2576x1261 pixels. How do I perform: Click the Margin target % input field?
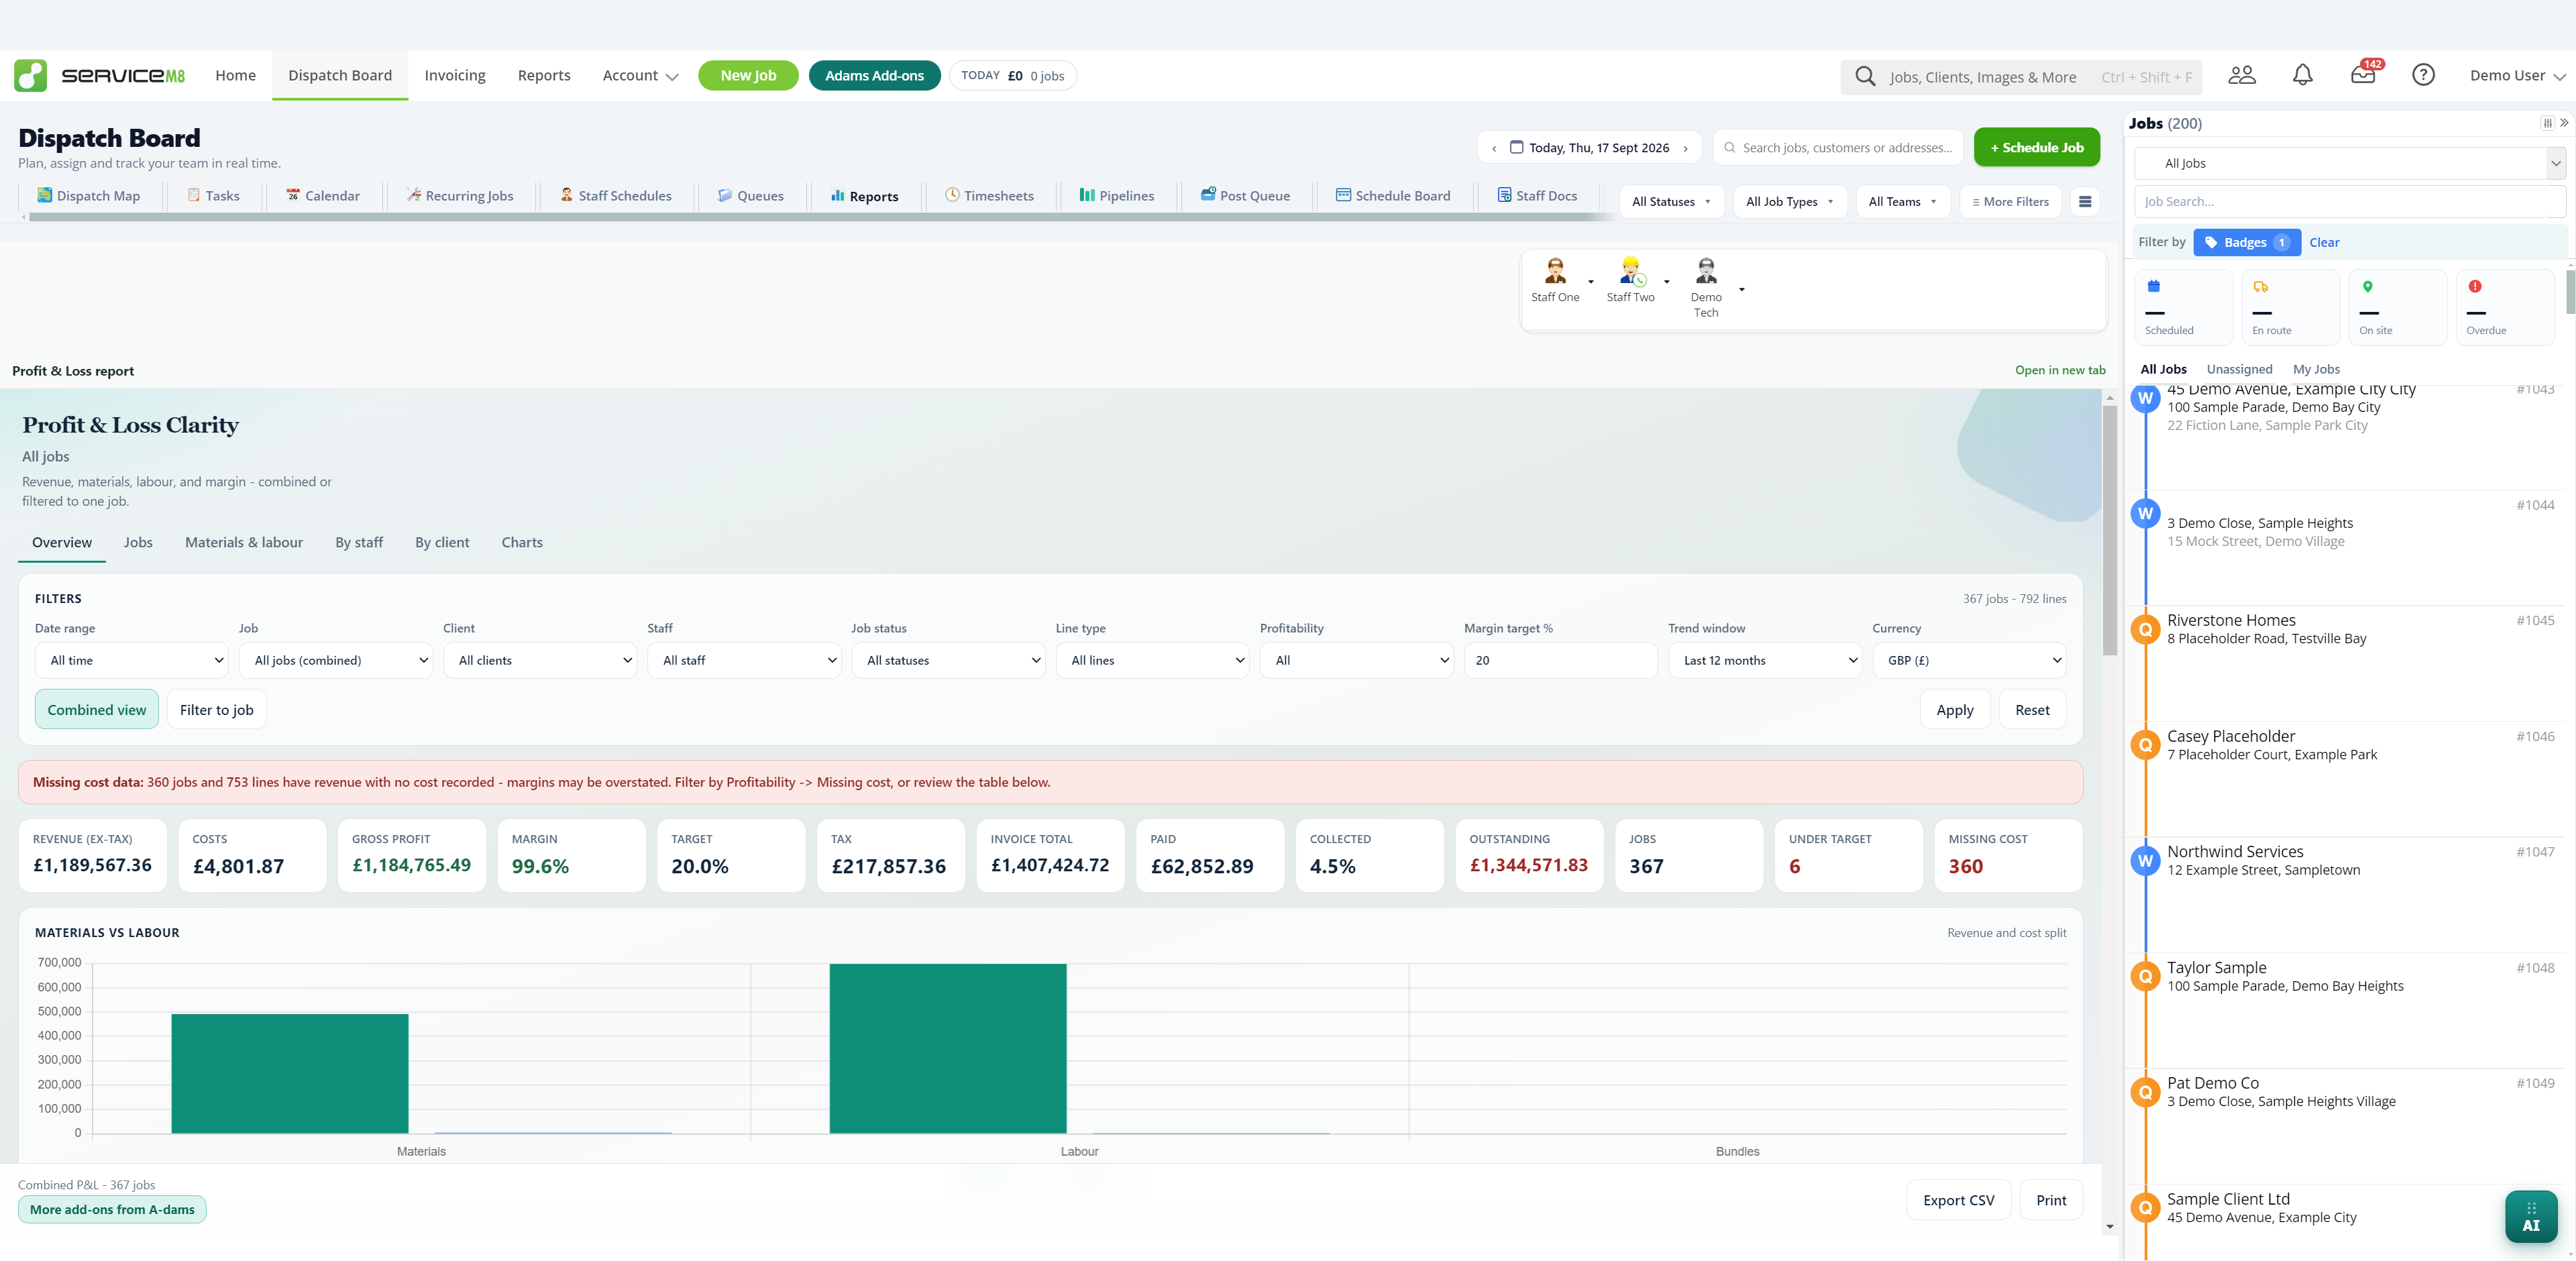click(1560, 660)
